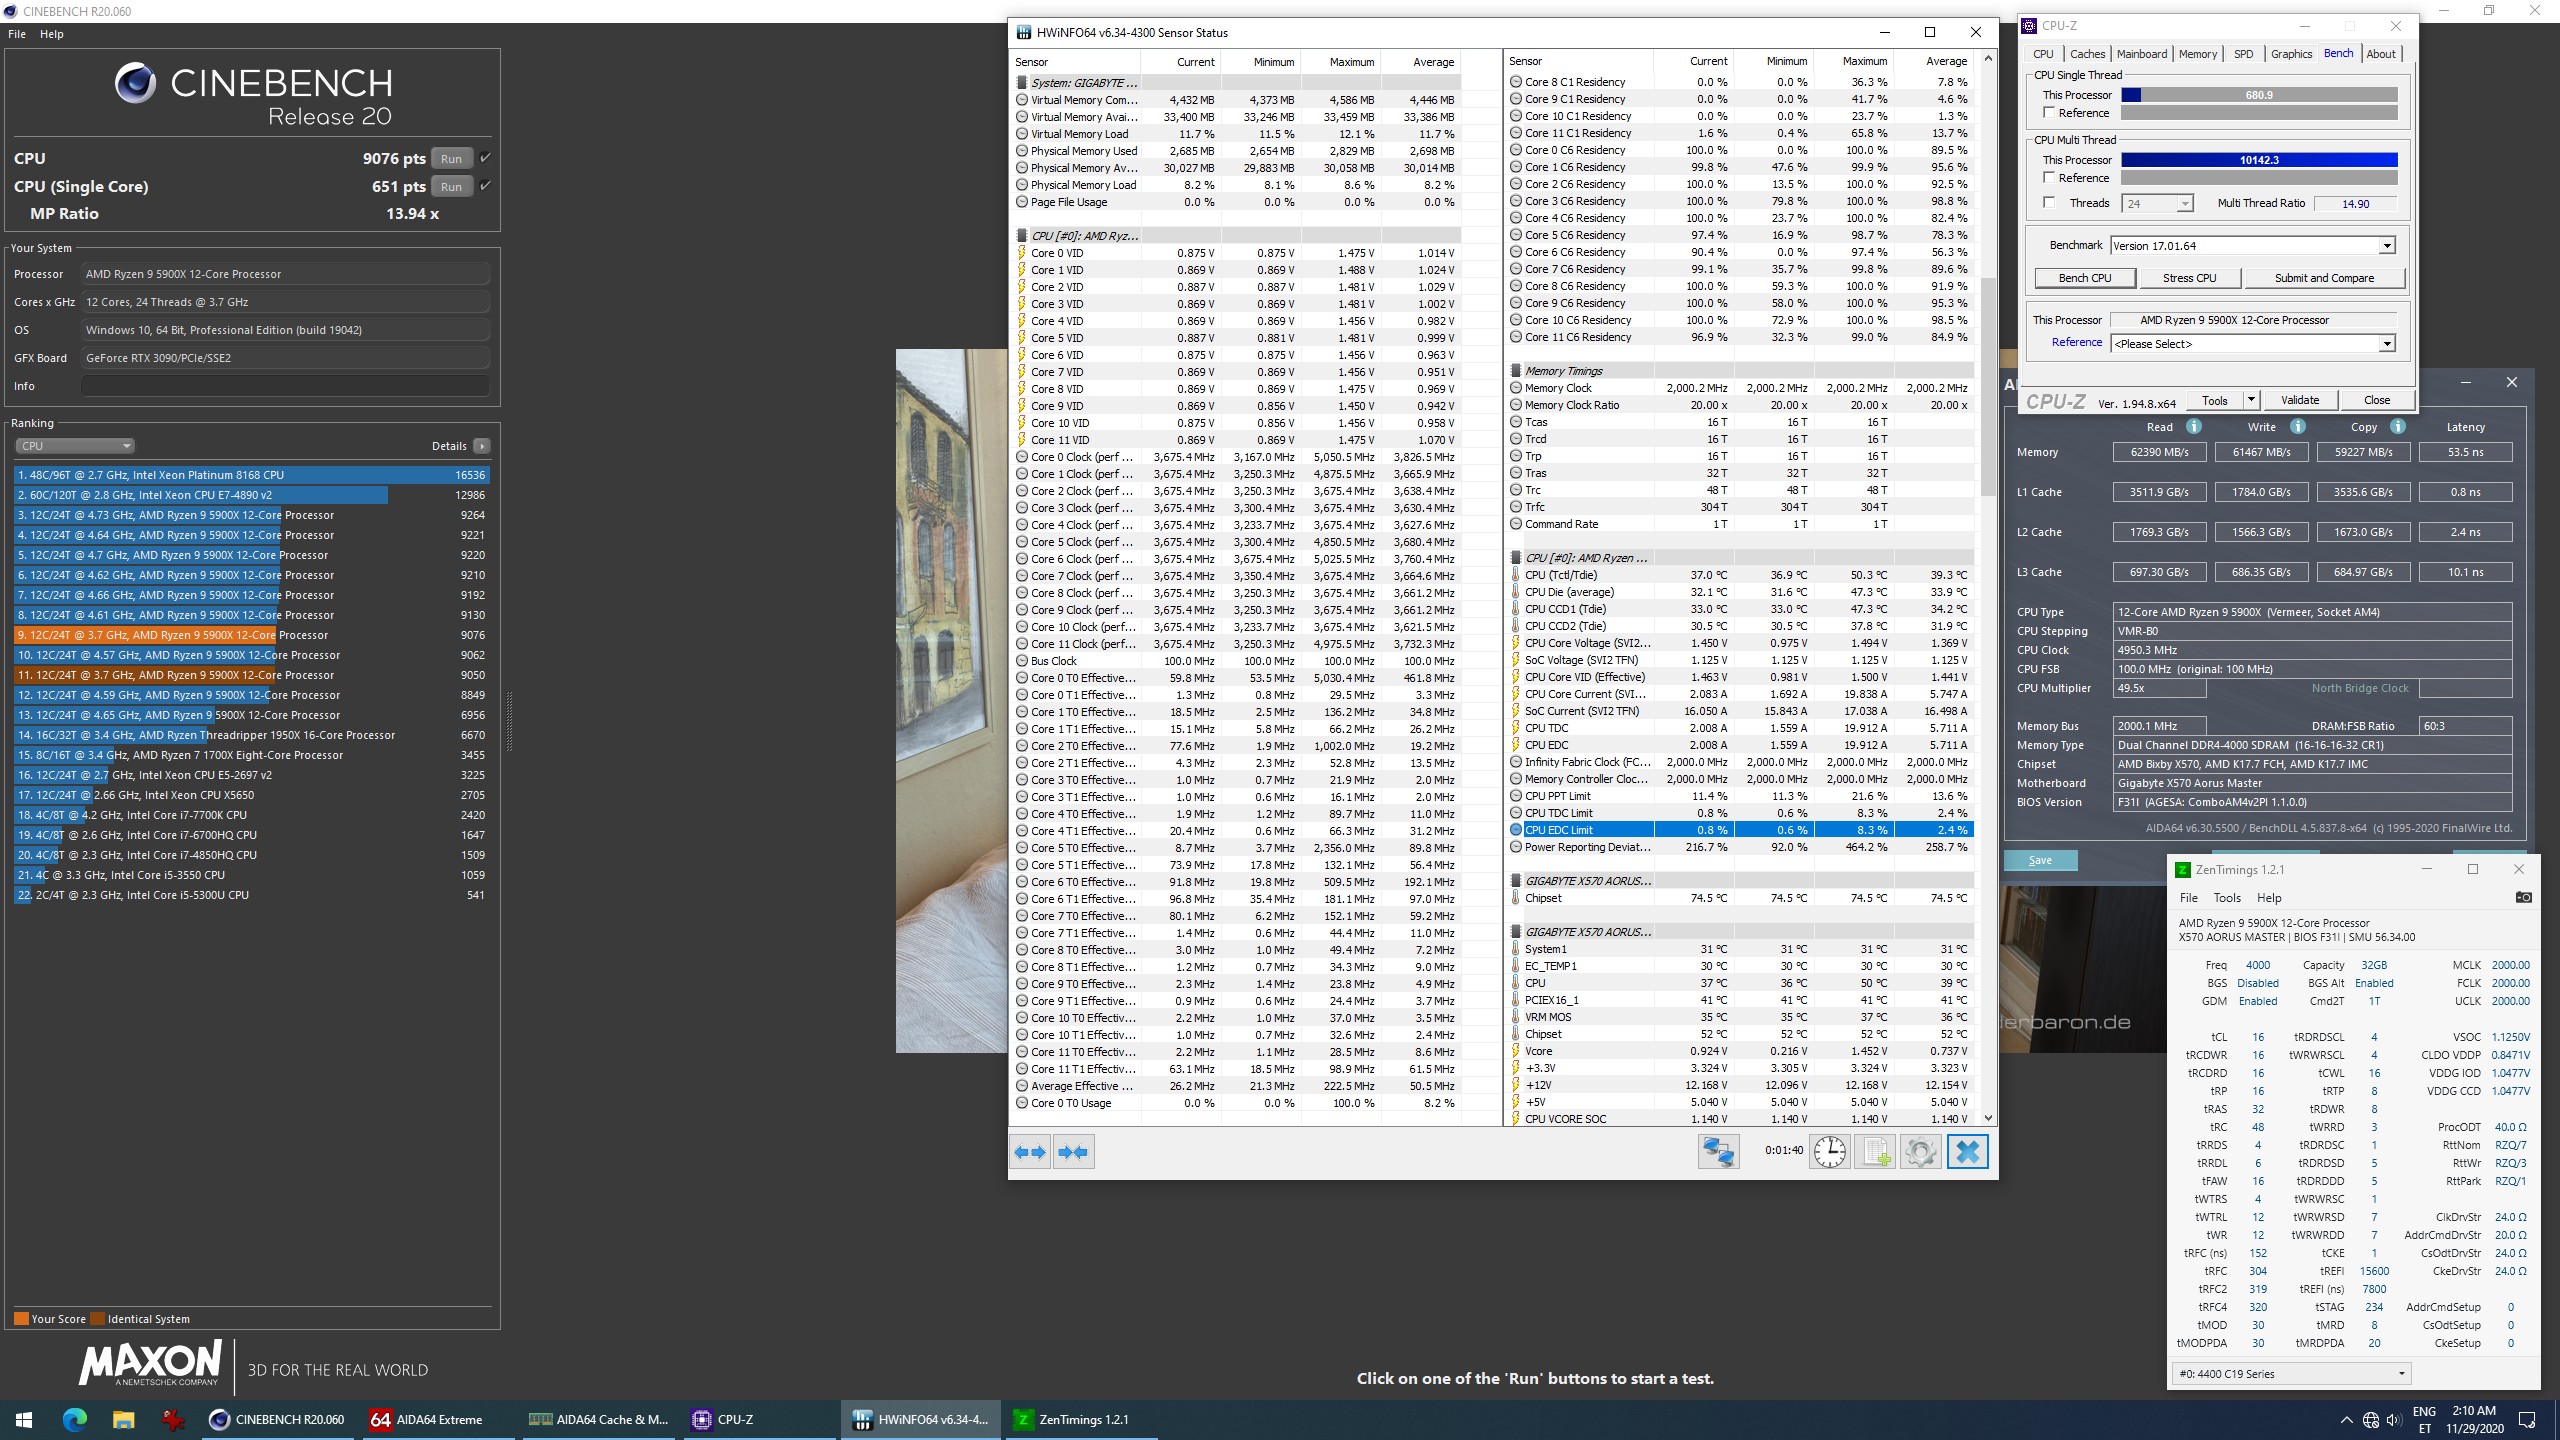Run Cinebench CPU multi-core test
The image size is (2560, 1440).
[452, 158]
